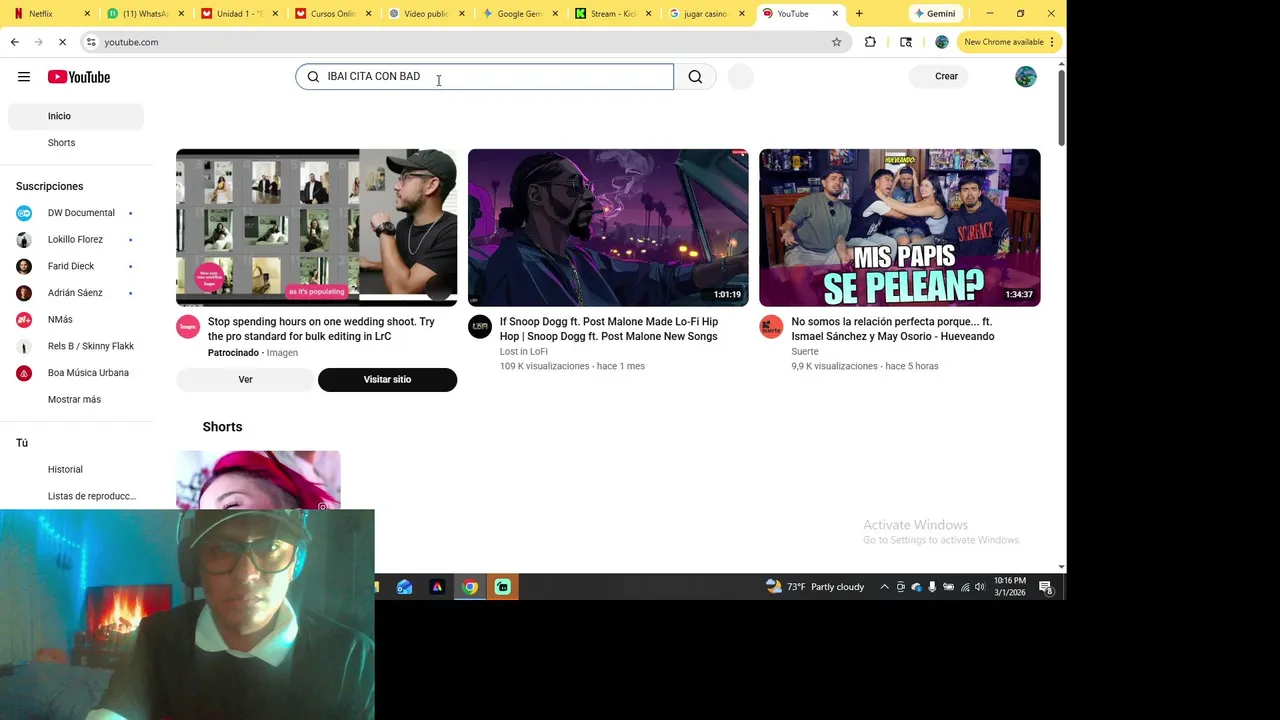The width and height of the screenshot is (1280, 720).
Task: Click the Suerte channel avatar
Action: tap(771, 327)
